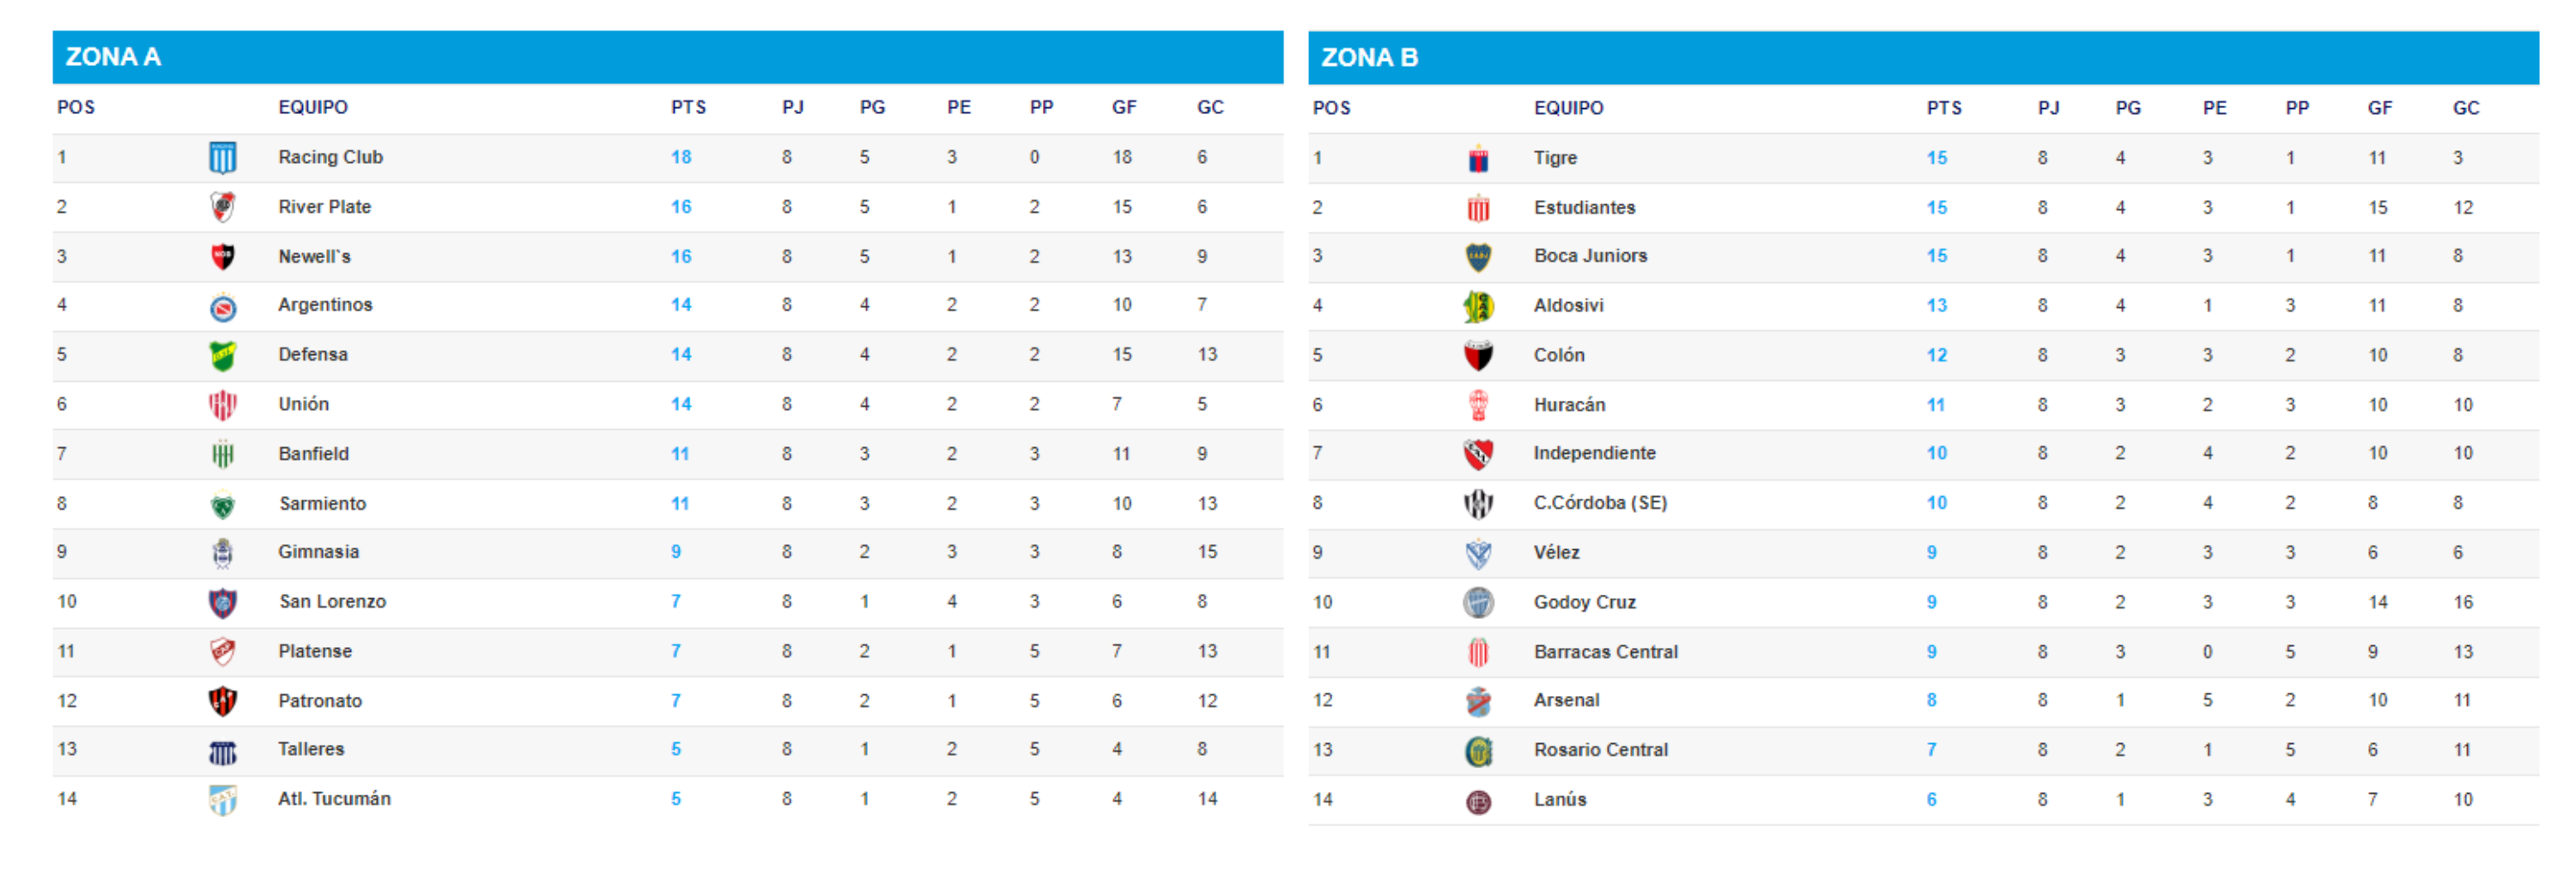This screenshot has width=2576, height=883.
Task: Click the River Plate crest icon
Action: [222, 207]
